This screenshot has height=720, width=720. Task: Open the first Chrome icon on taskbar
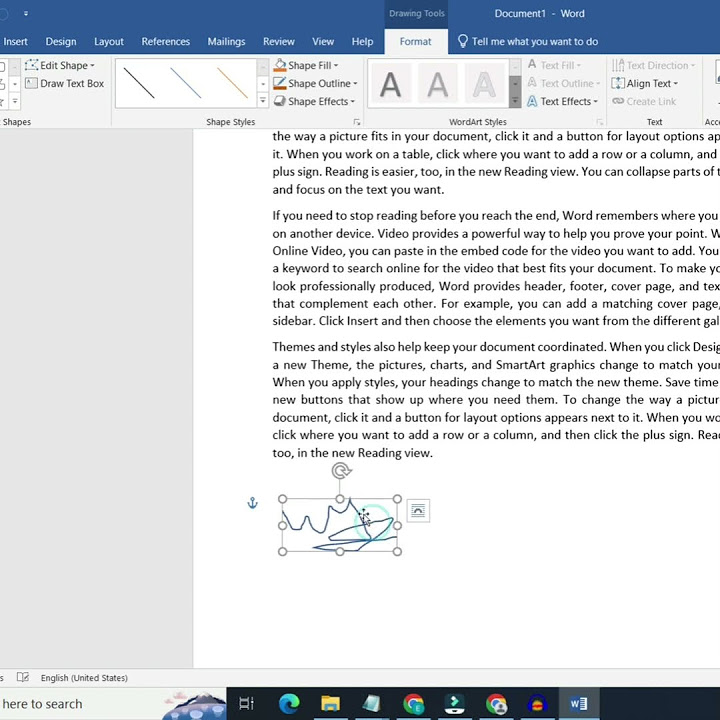point(413,703)
